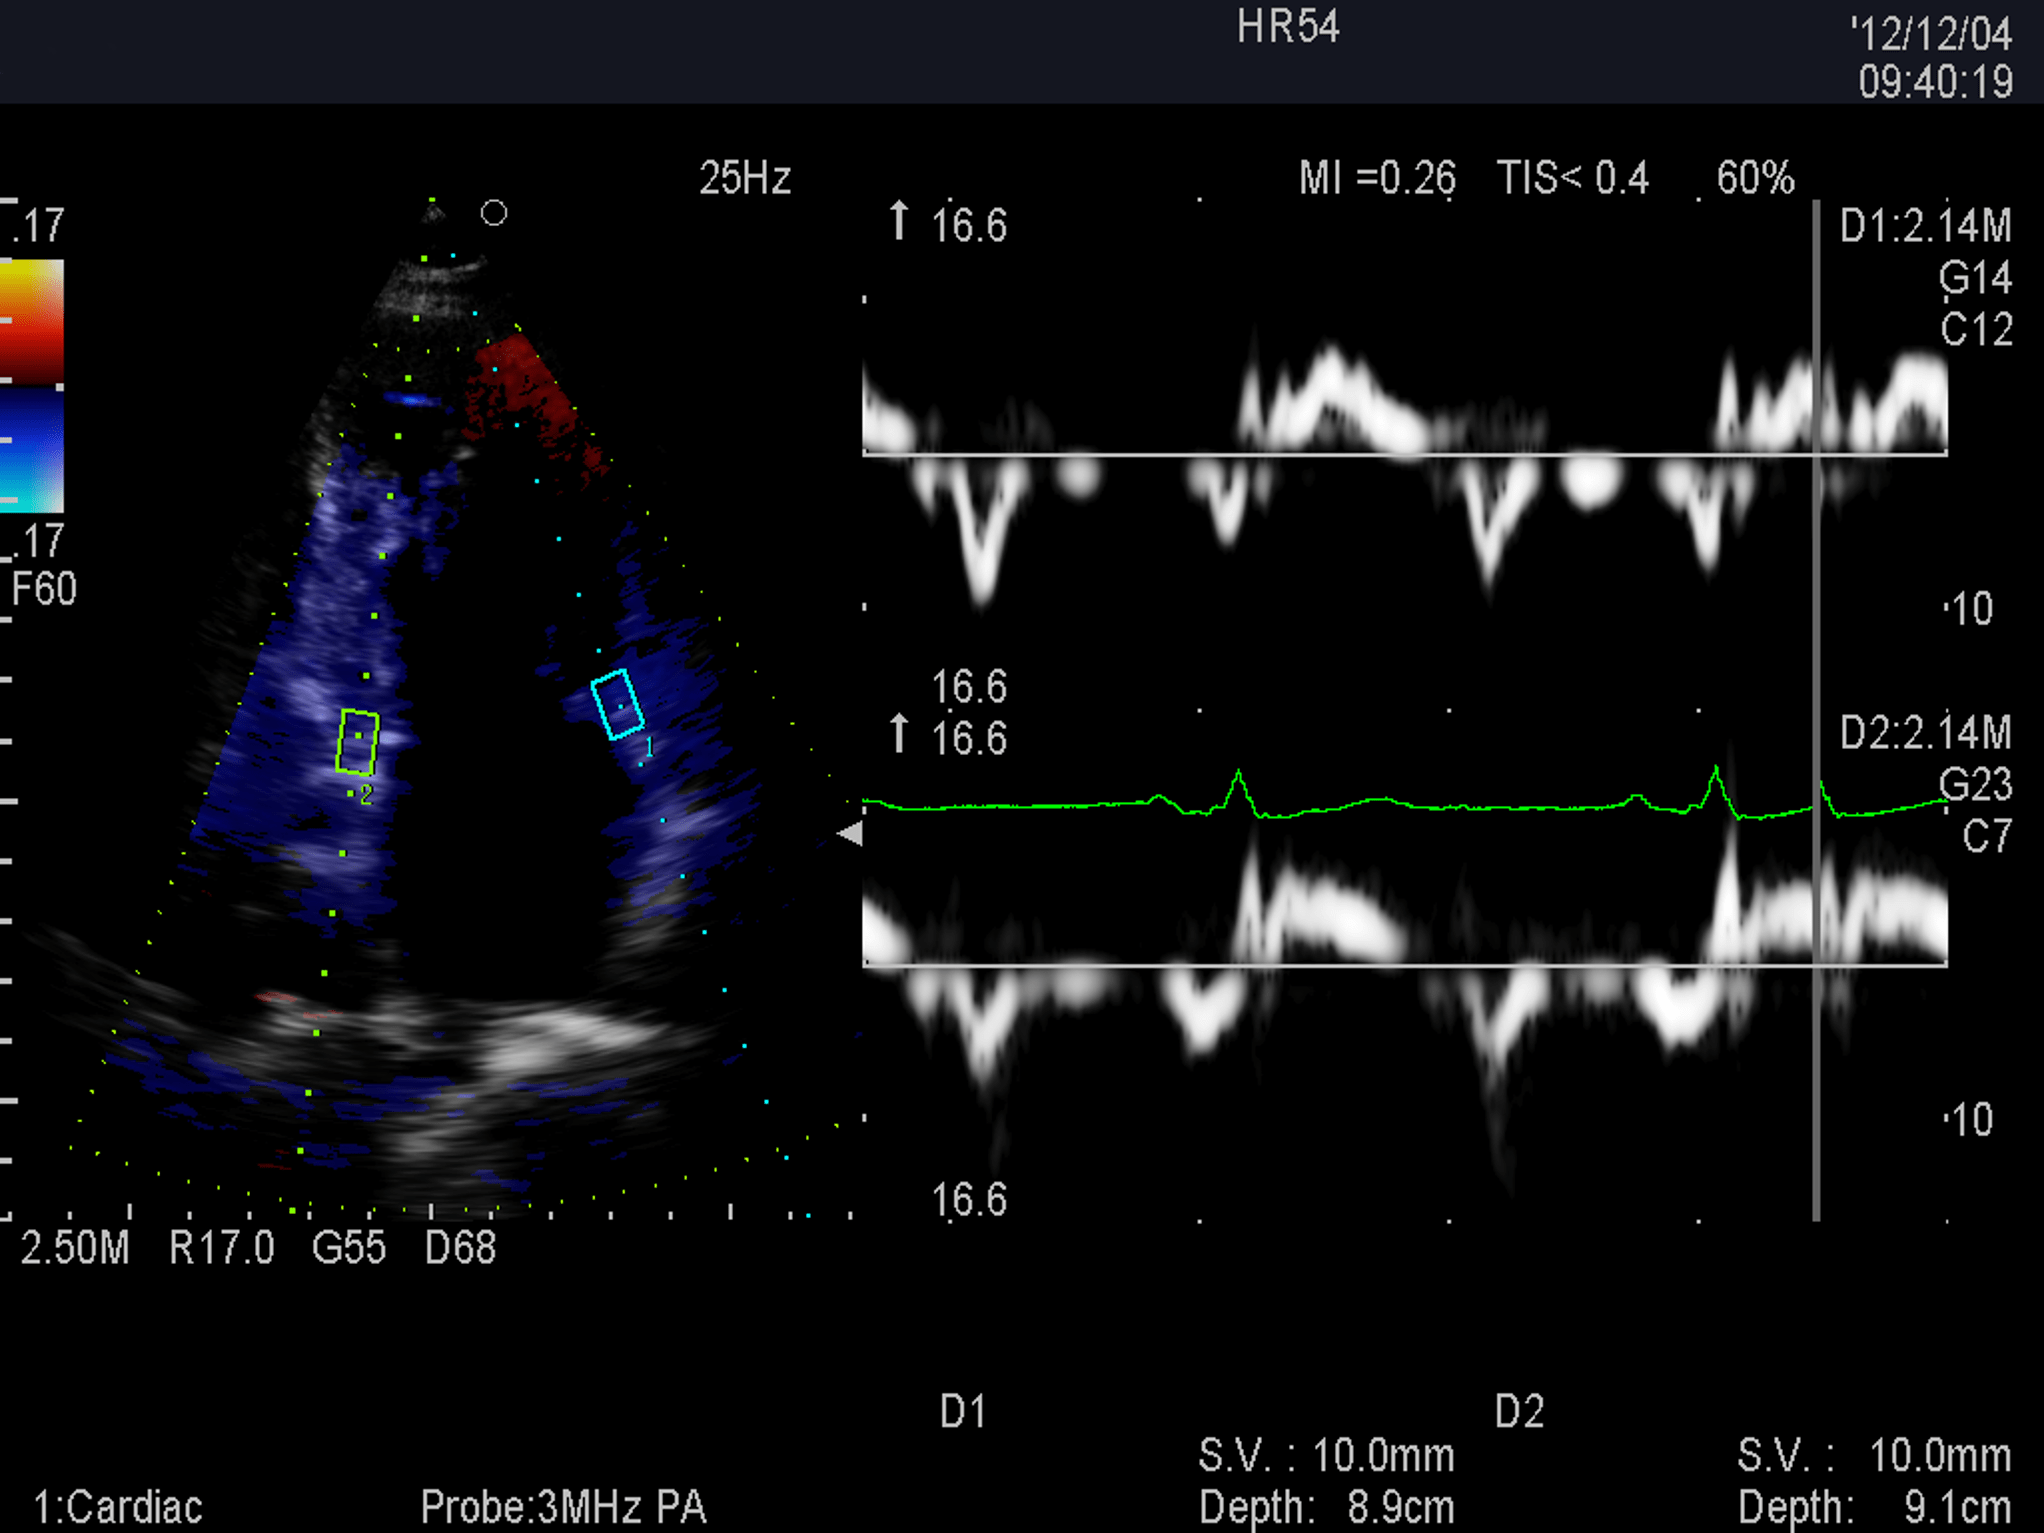
Task: Click the D1:2.14M frequency label
Action: [1925, 226]
